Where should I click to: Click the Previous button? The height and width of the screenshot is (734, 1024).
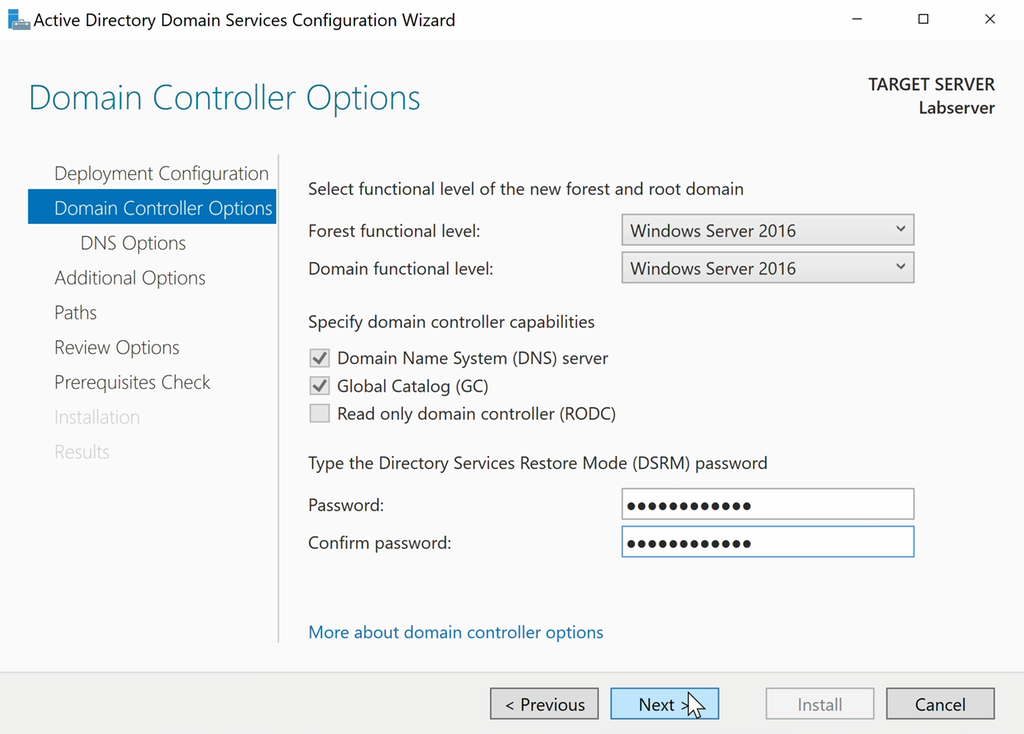point(544,704)
